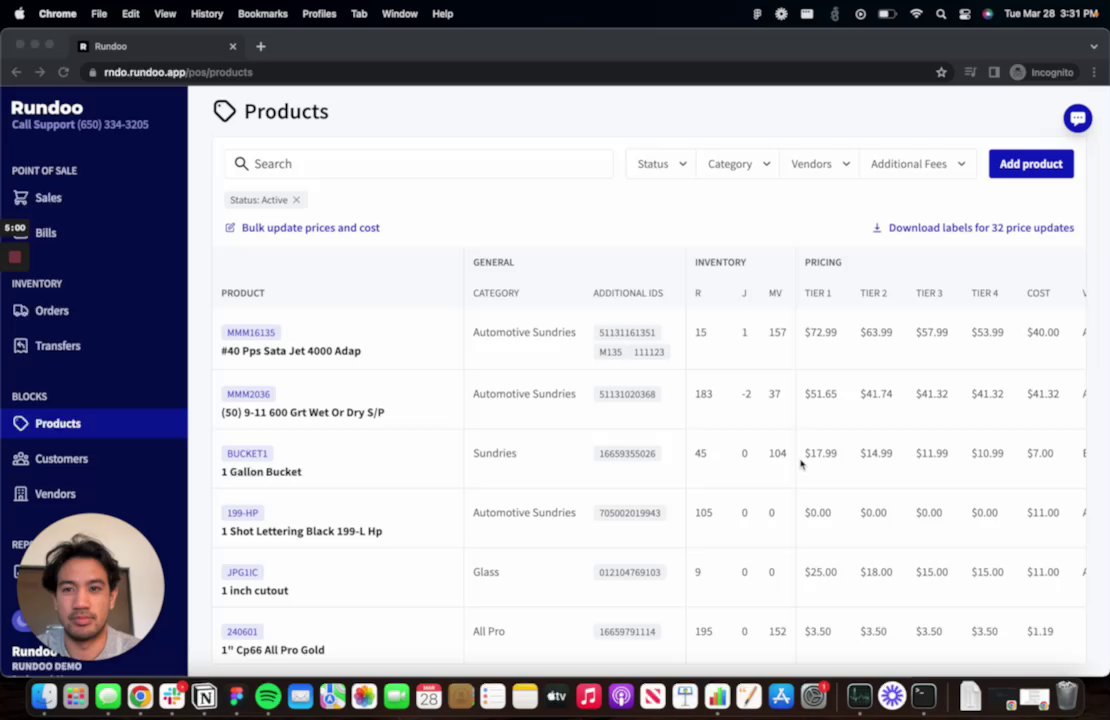The image size is (1110, 720).
Task: Click the address bar URL
Action: pyautogui.click(x=178, y=72)
